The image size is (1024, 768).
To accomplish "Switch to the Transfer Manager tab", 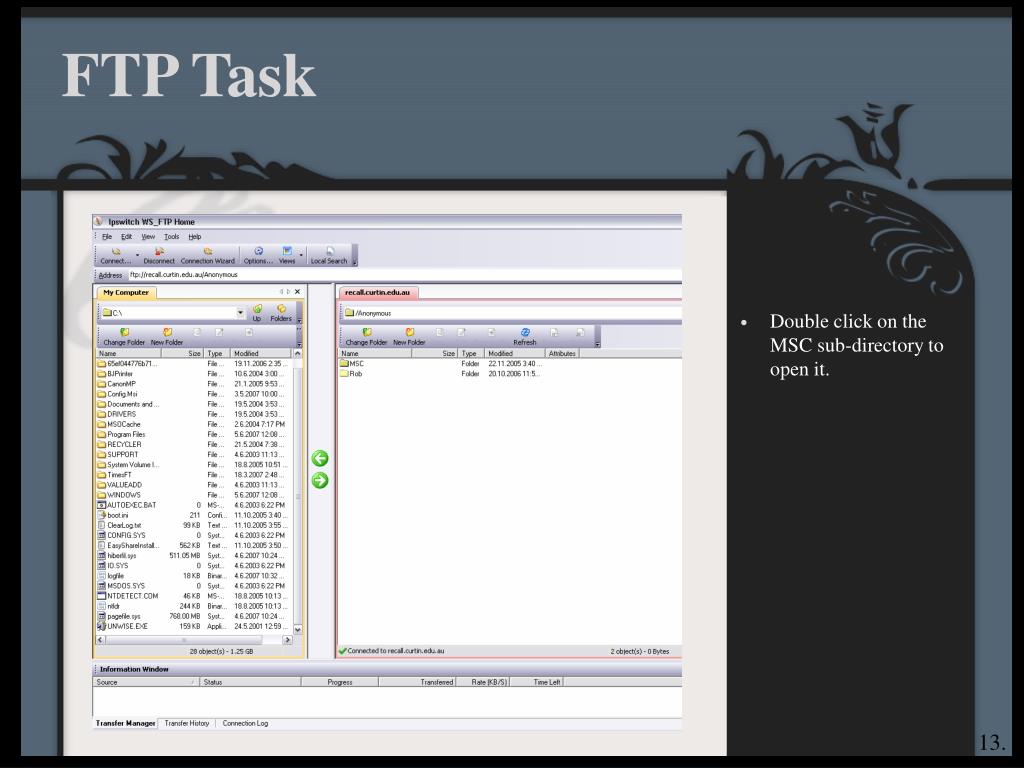I will pos(125,724).
